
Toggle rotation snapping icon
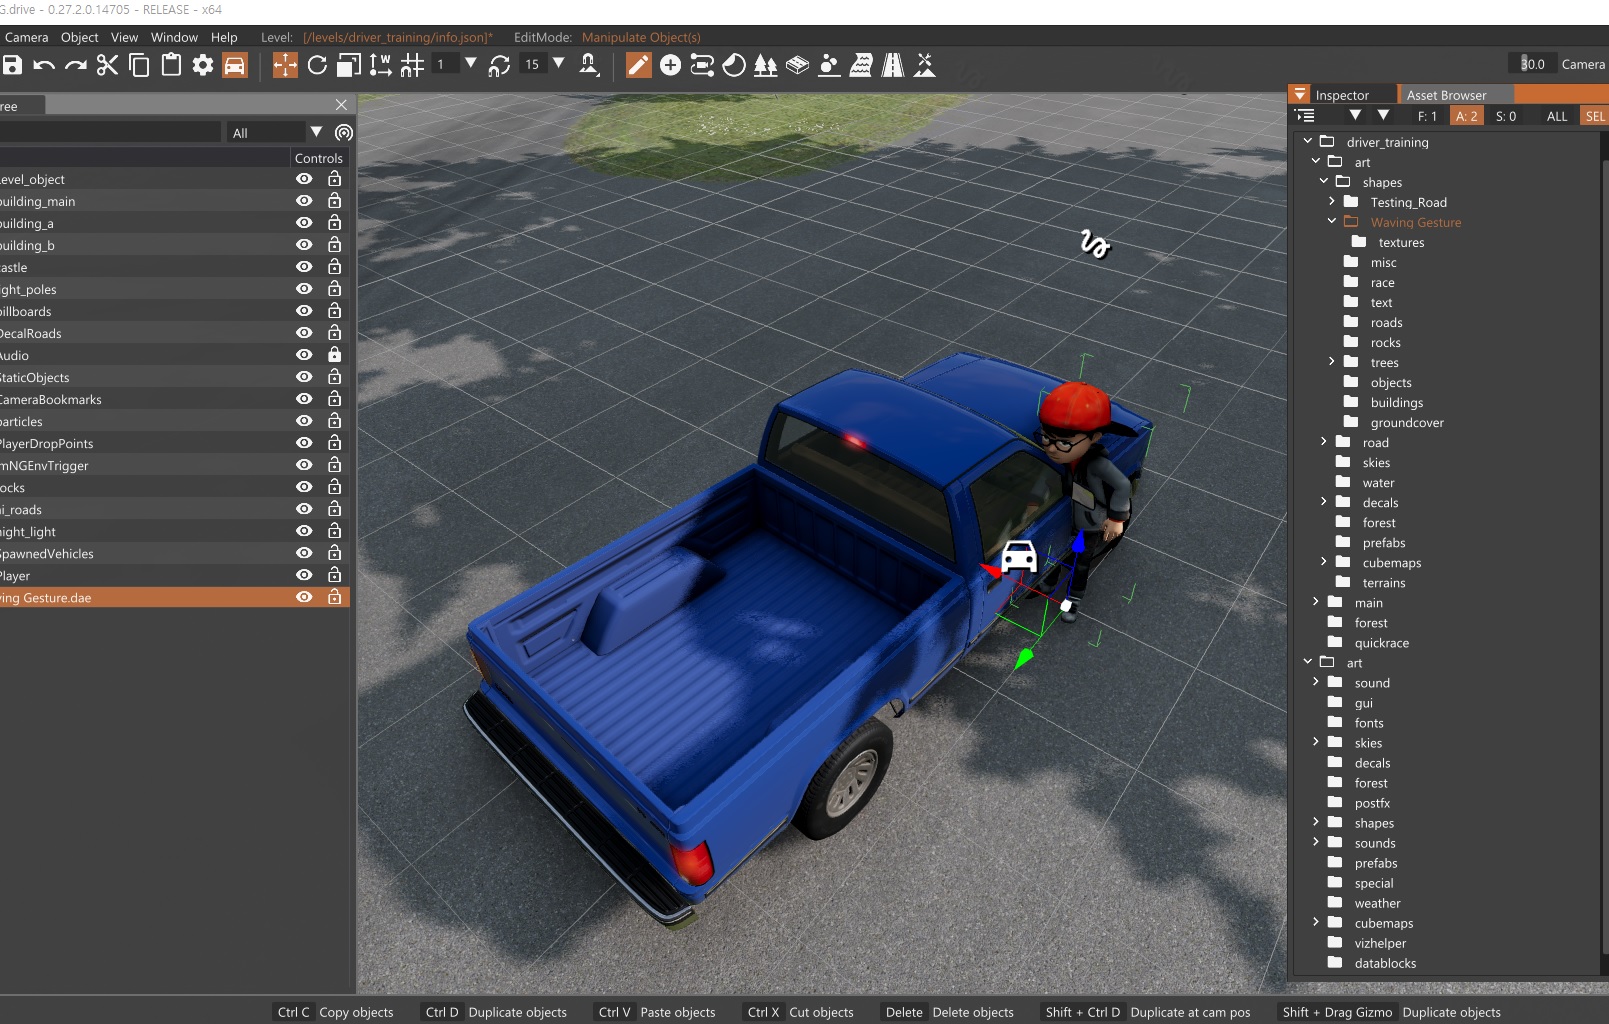[x=499, y=65]
